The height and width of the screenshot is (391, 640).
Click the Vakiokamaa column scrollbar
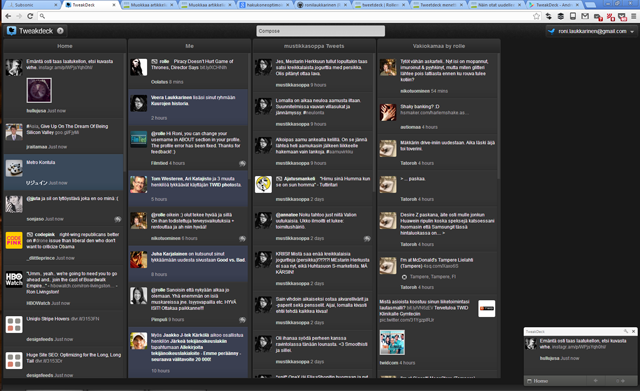tap(498, 116)
